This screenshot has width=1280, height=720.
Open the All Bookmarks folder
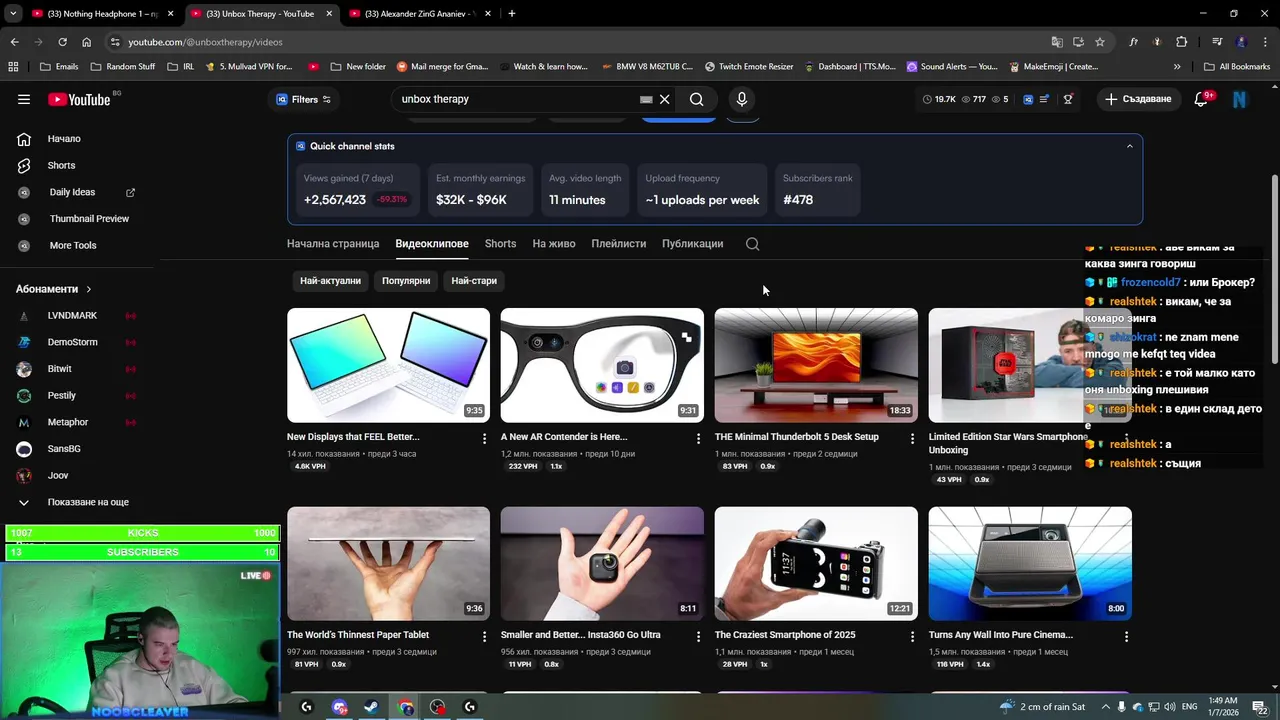(1237, 67)
